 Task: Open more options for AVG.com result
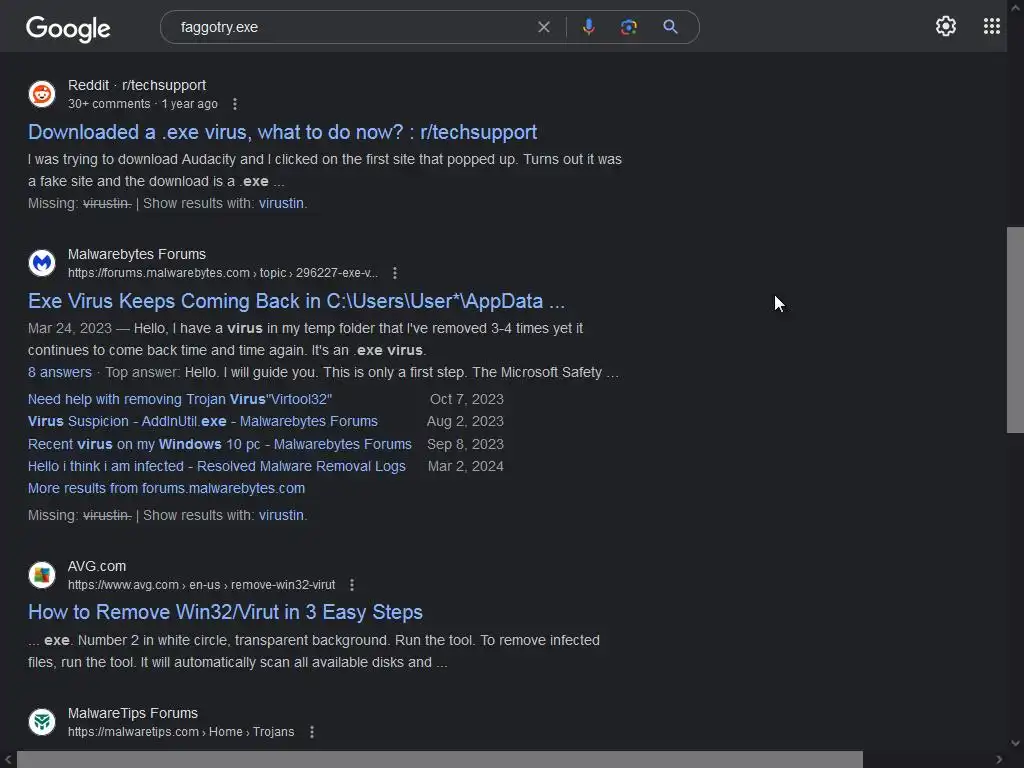352,585
